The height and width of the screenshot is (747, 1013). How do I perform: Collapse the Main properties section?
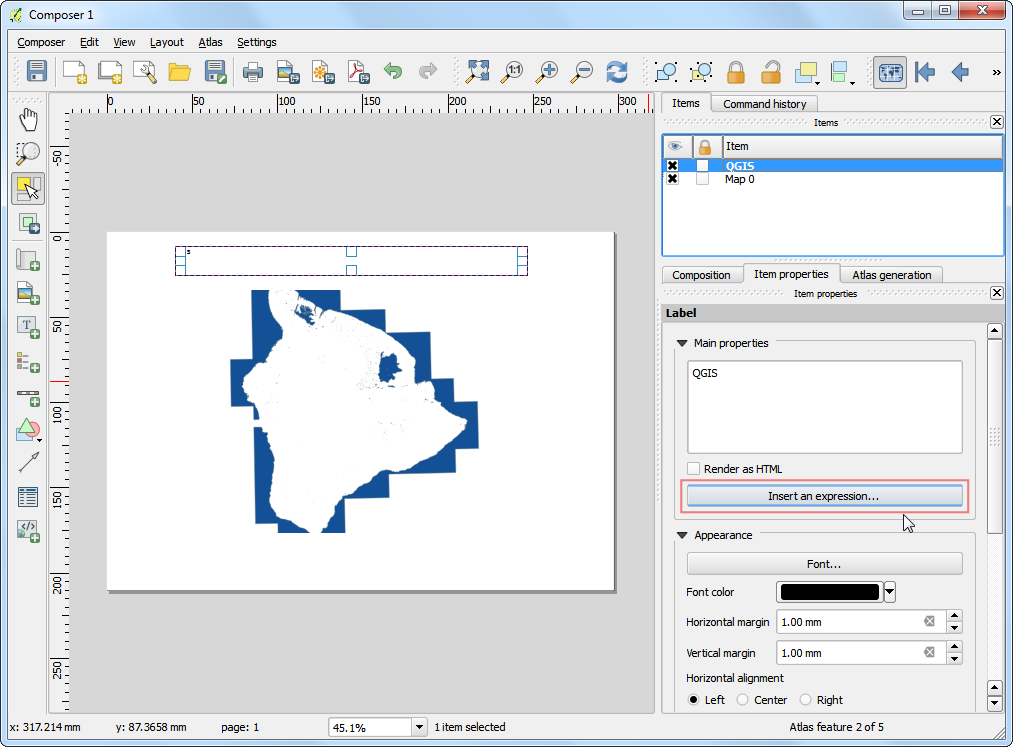(682, 343)
